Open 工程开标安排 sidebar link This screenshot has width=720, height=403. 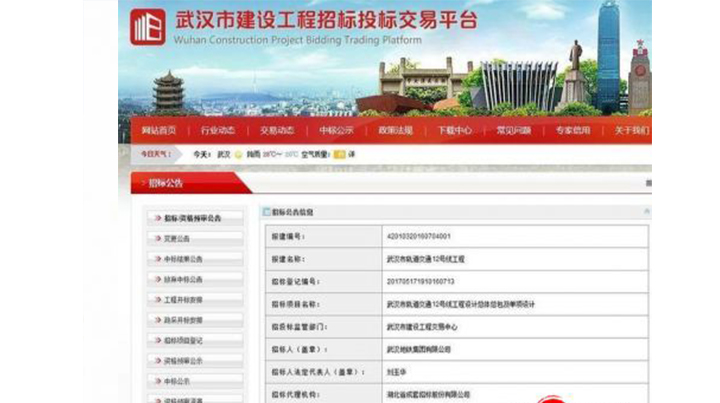[195, 300]
